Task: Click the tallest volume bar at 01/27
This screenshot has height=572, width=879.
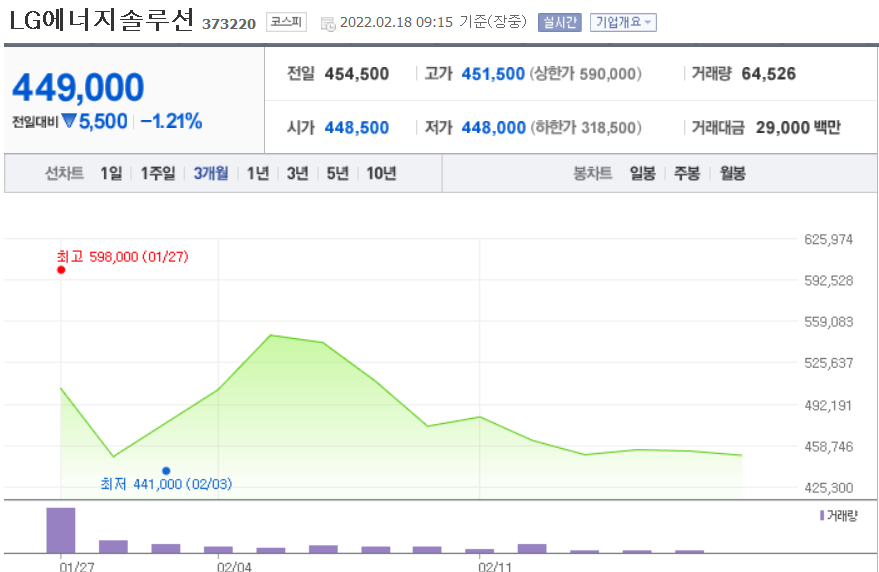Action: 61,531
